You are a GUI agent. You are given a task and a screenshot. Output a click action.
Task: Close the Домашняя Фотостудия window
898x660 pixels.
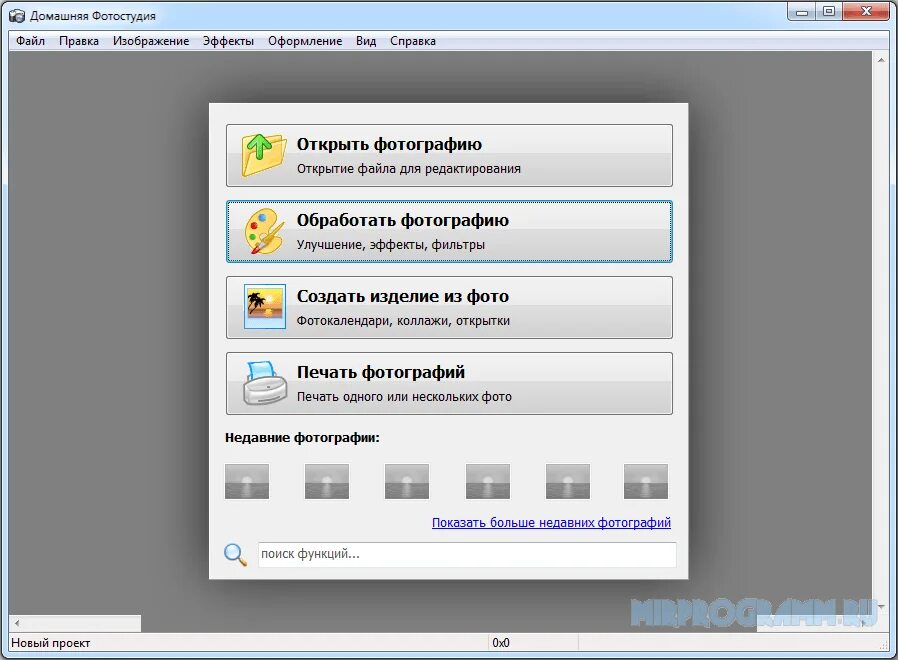867,13
